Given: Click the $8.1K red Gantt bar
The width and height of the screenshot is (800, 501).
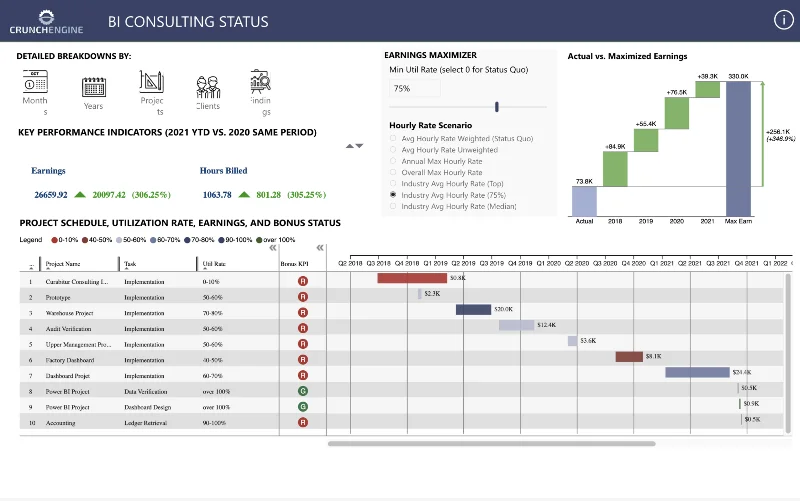Looking at the screenshot, I should click(629, 357).
